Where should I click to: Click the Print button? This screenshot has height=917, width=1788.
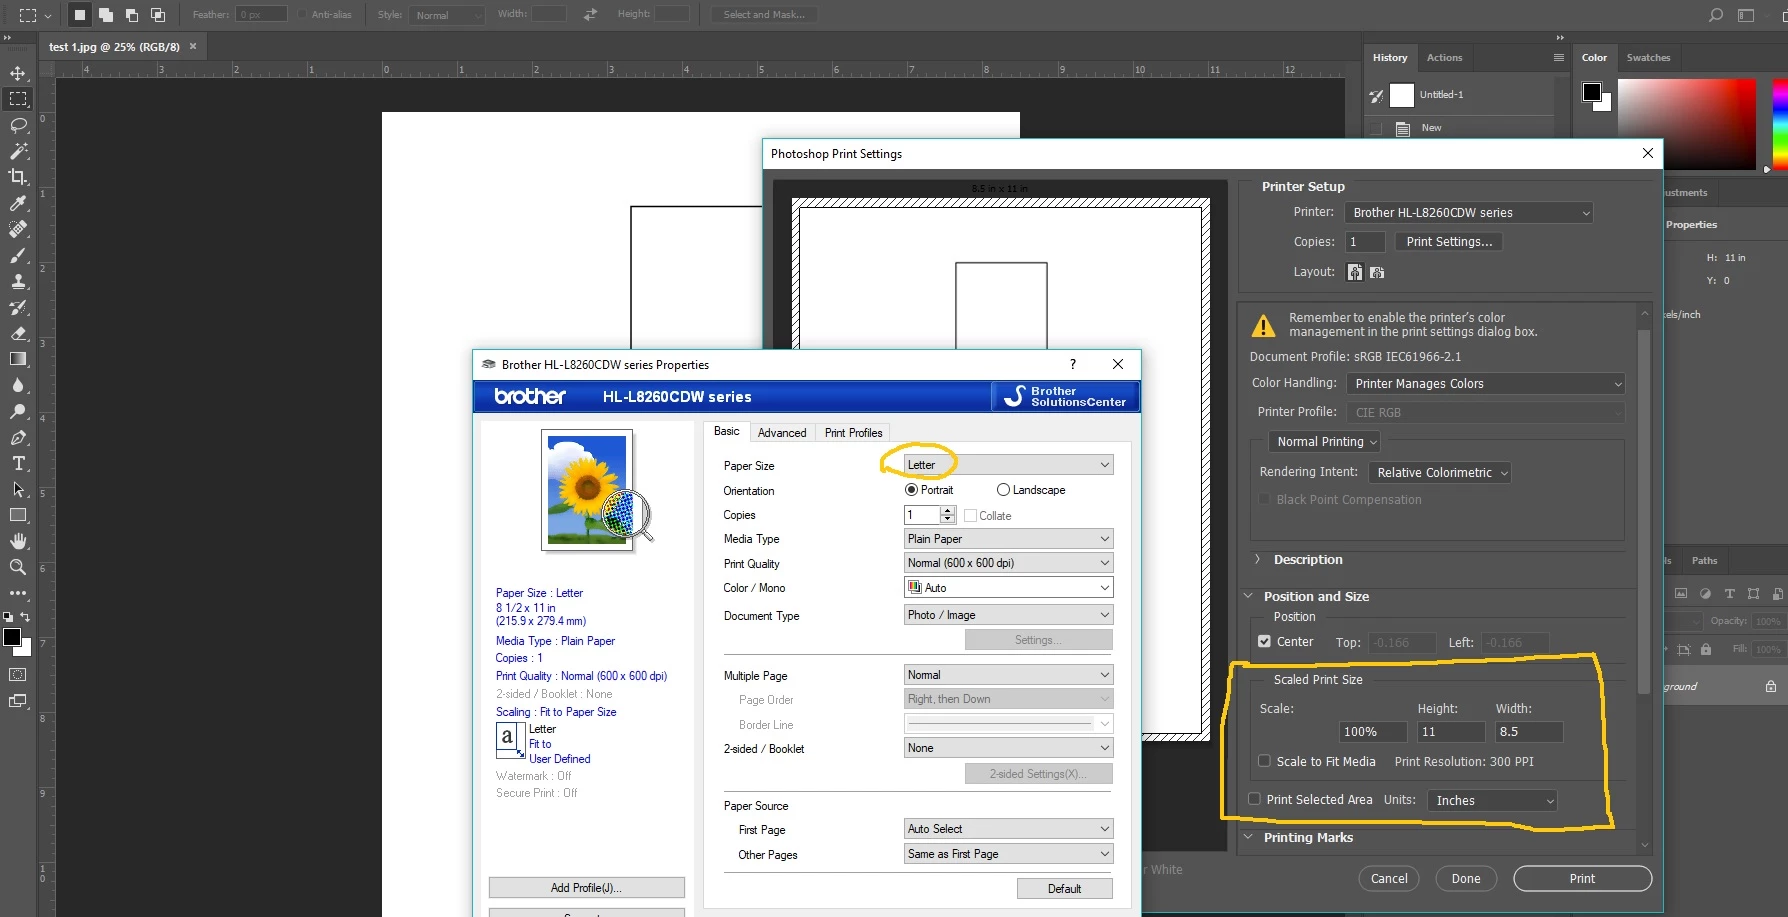[1582, 879]
